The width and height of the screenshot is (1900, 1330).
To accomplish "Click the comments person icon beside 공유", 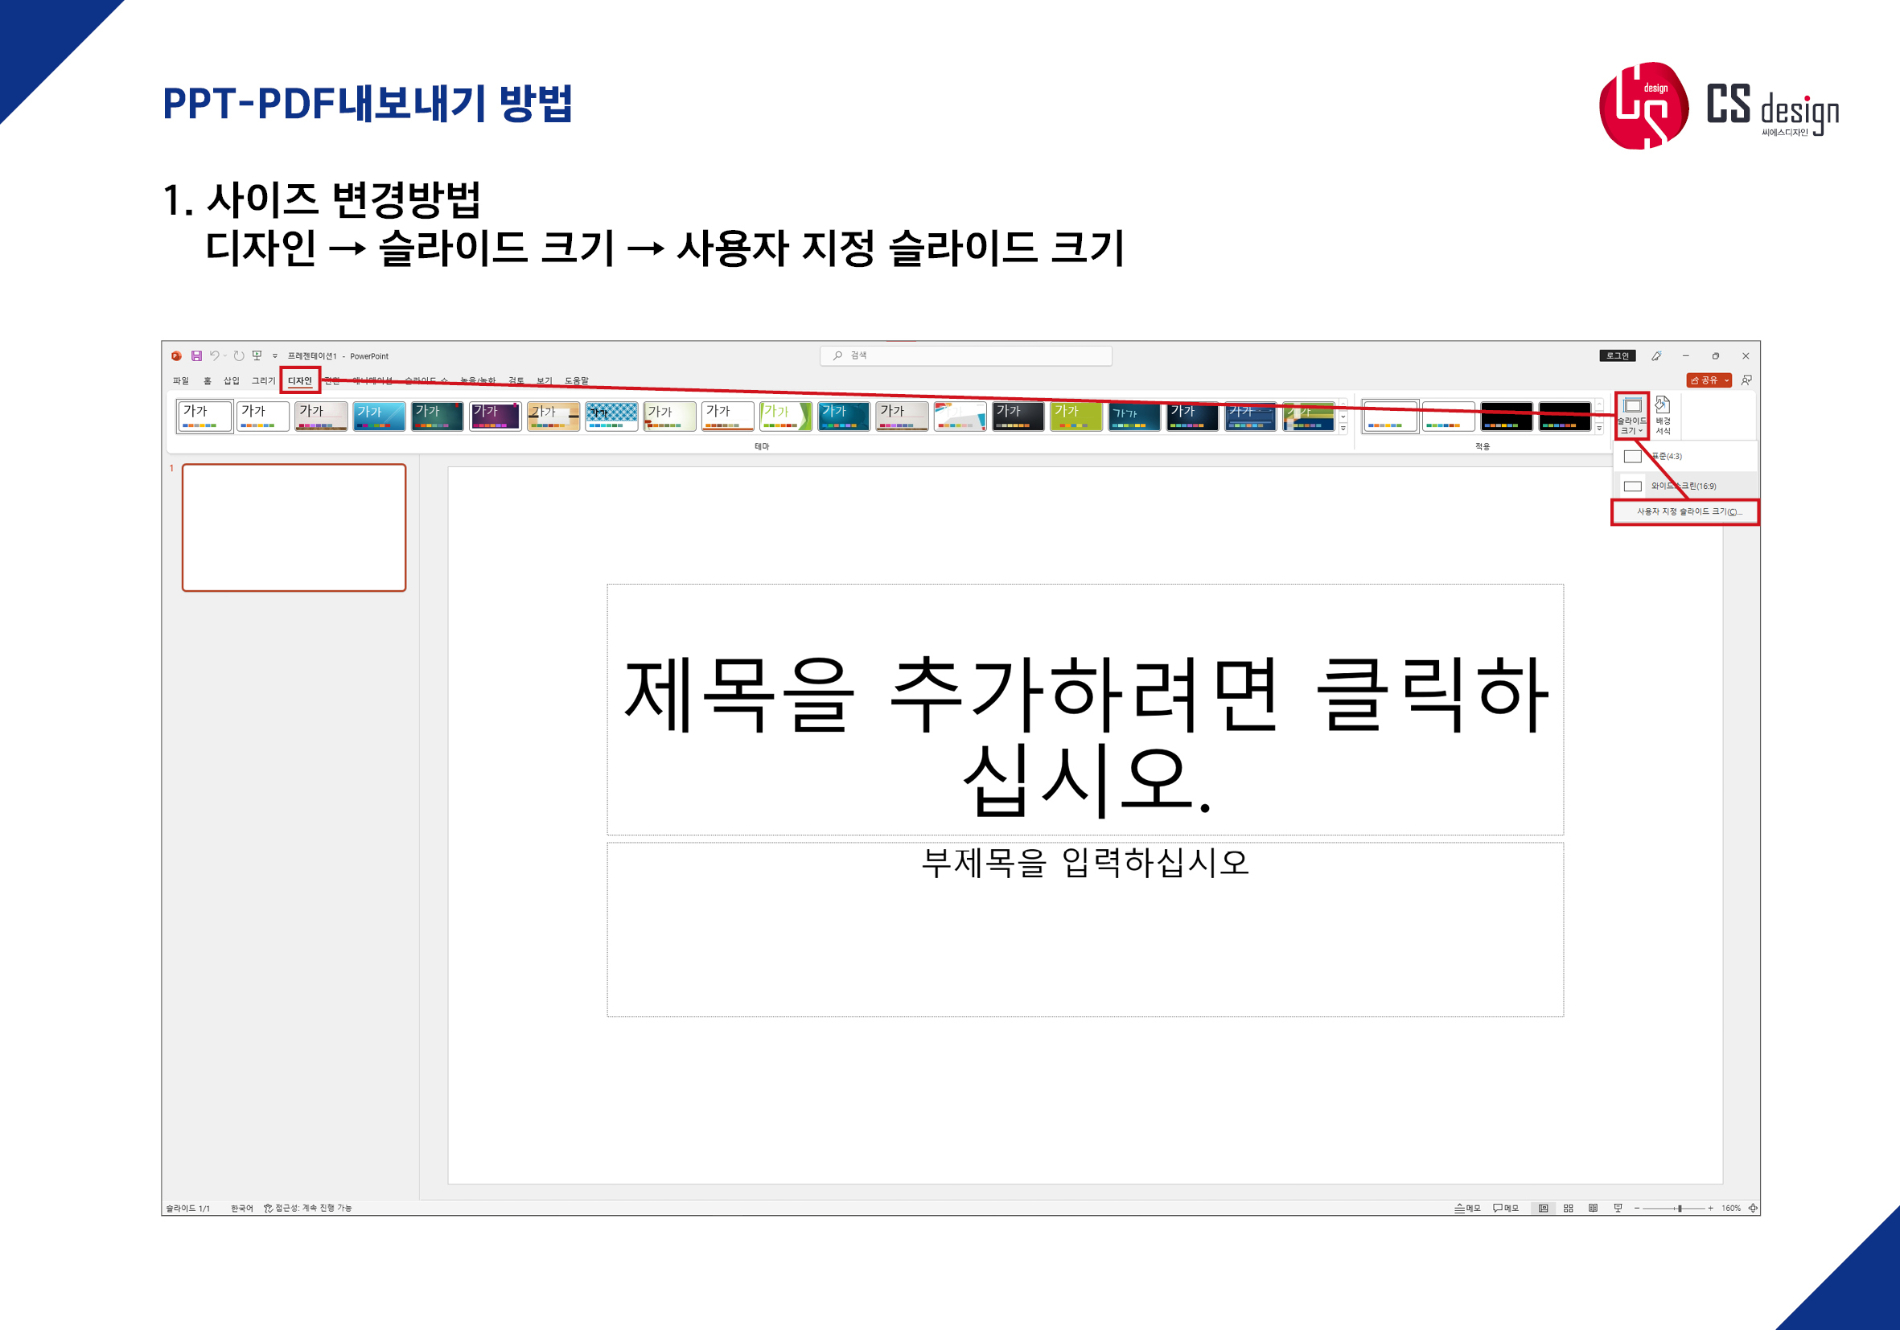I will pyautogui.click(x=1746, y=380).
